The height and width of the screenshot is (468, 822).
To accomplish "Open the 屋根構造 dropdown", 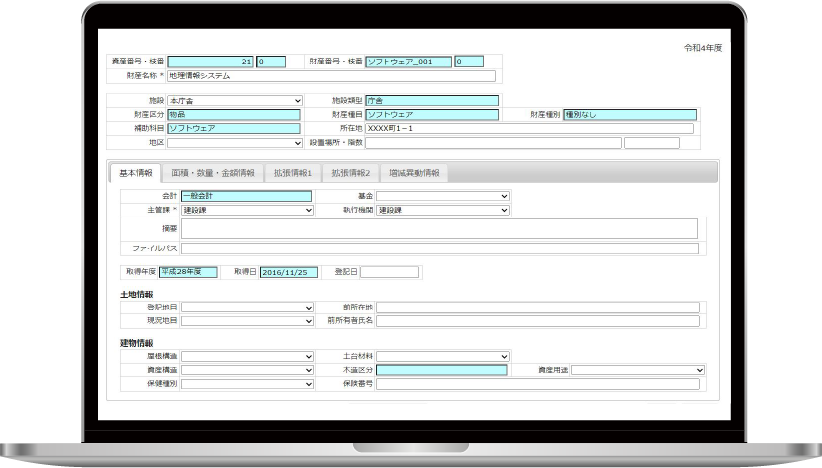I will (x=247, y=356).
